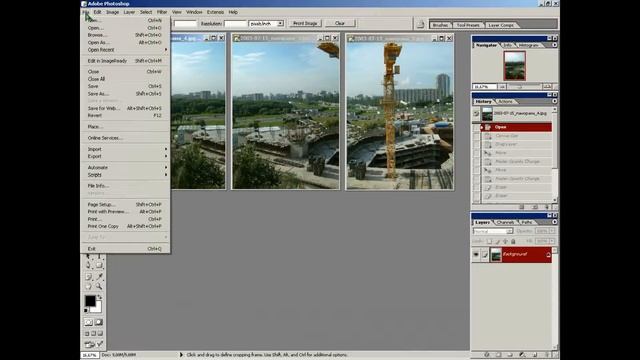640x360 pixels.
Task: Select the Zoom magnifier tool
Action: [99, 287]
